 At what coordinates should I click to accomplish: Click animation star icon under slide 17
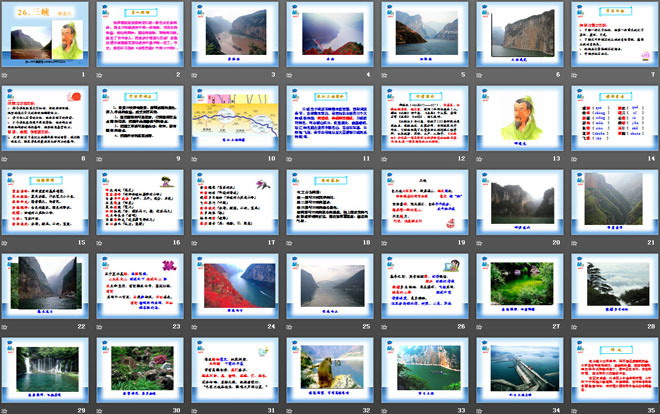195,243
